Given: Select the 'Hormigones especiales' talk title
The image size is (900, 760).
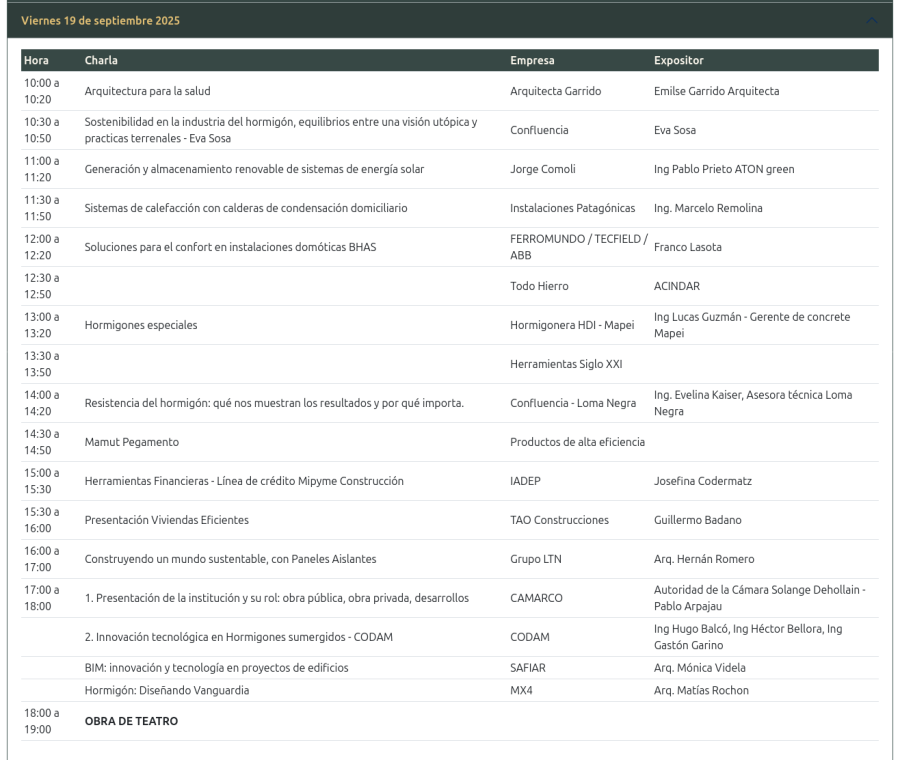Looking at the screenshot, I should click(141, 325).
